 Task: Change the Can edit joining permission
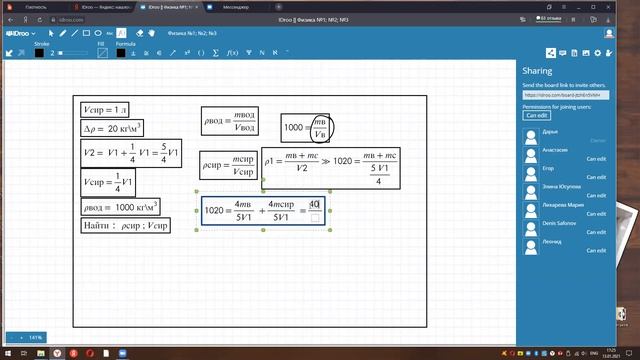tap(537, 116)
